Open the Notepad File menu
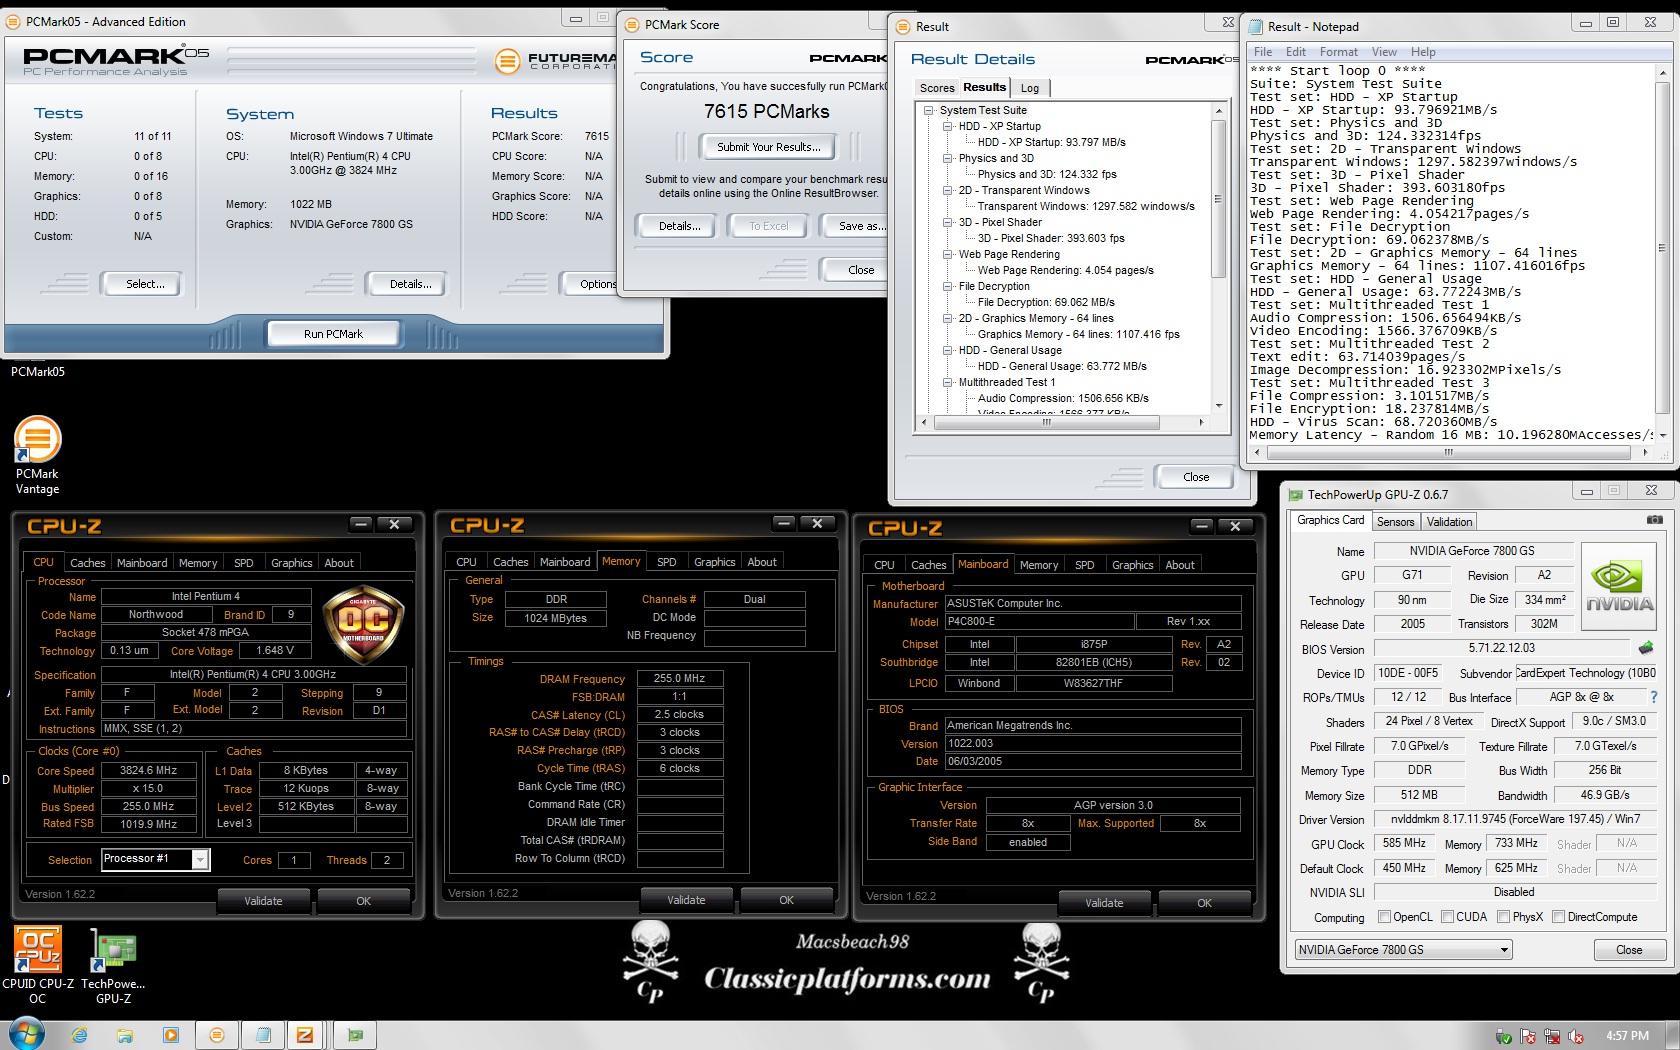The image size is (1680, 1050). [x=1263, y=52]
